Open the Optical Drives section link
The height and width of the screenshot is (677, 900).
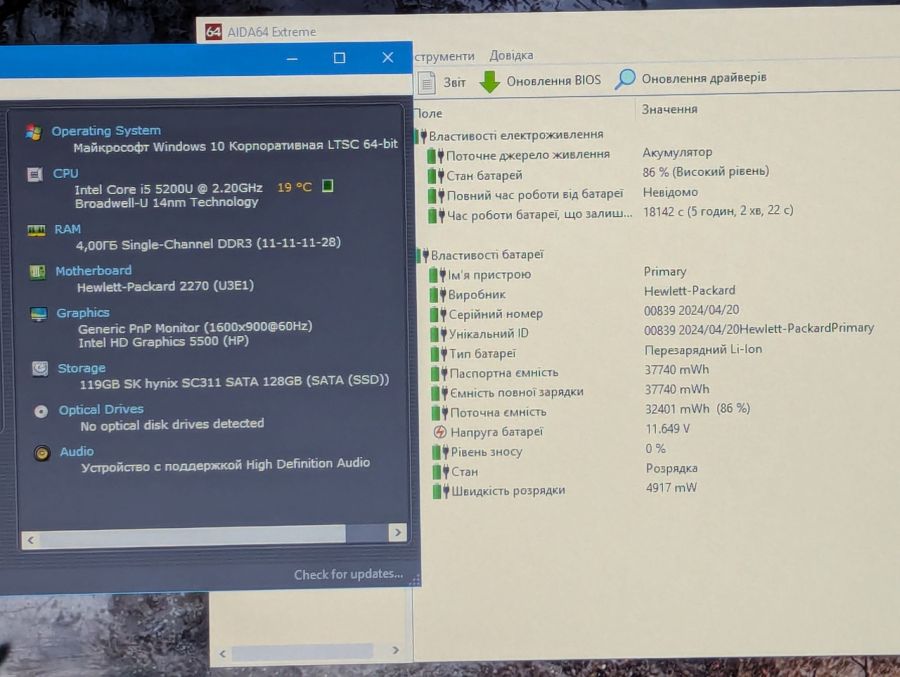click(101, 409)
